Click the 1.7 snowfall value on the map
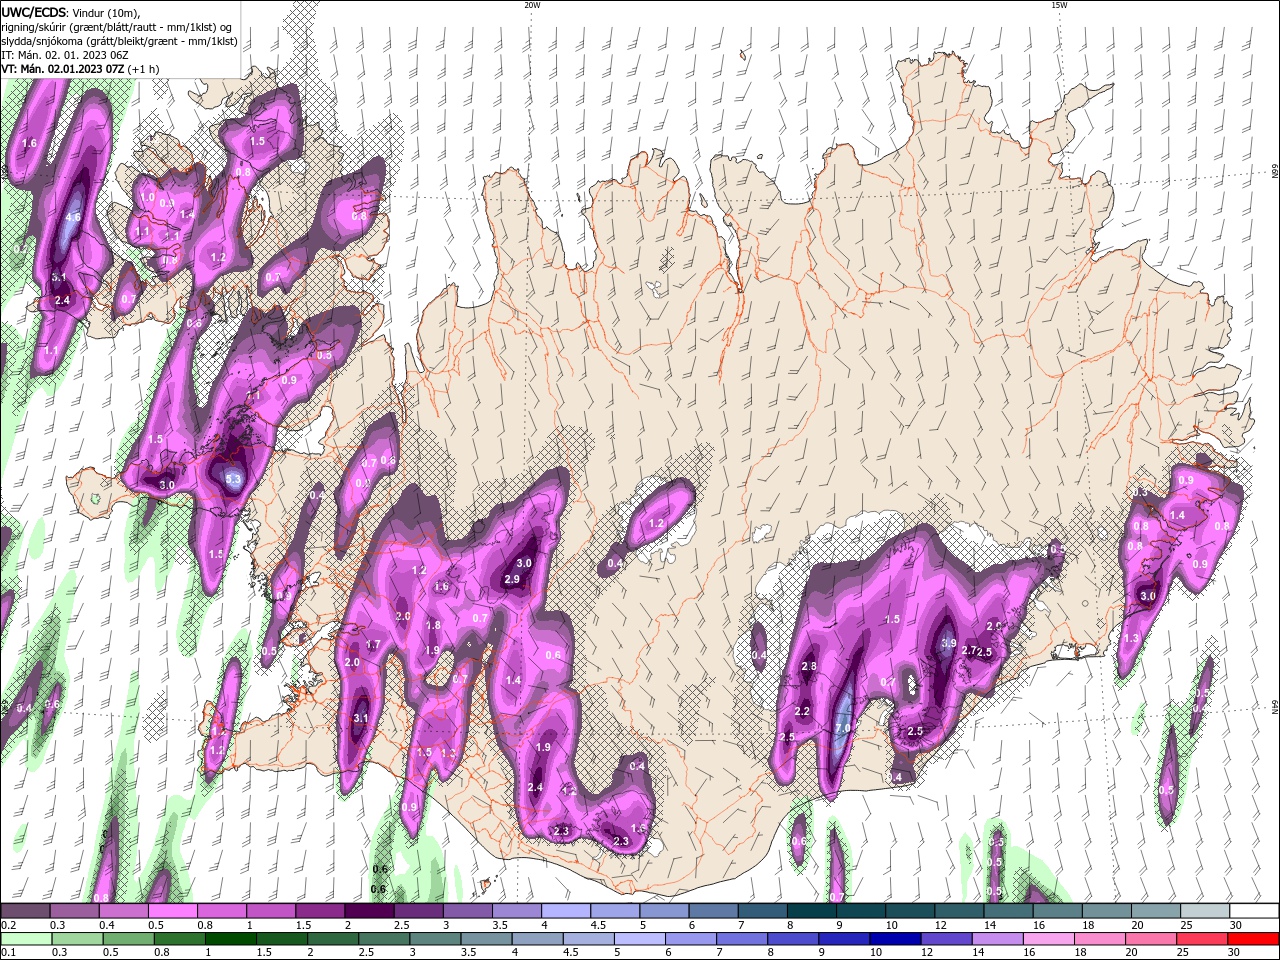Screen dimensions: 1280x960 click(x=373, y=644)
